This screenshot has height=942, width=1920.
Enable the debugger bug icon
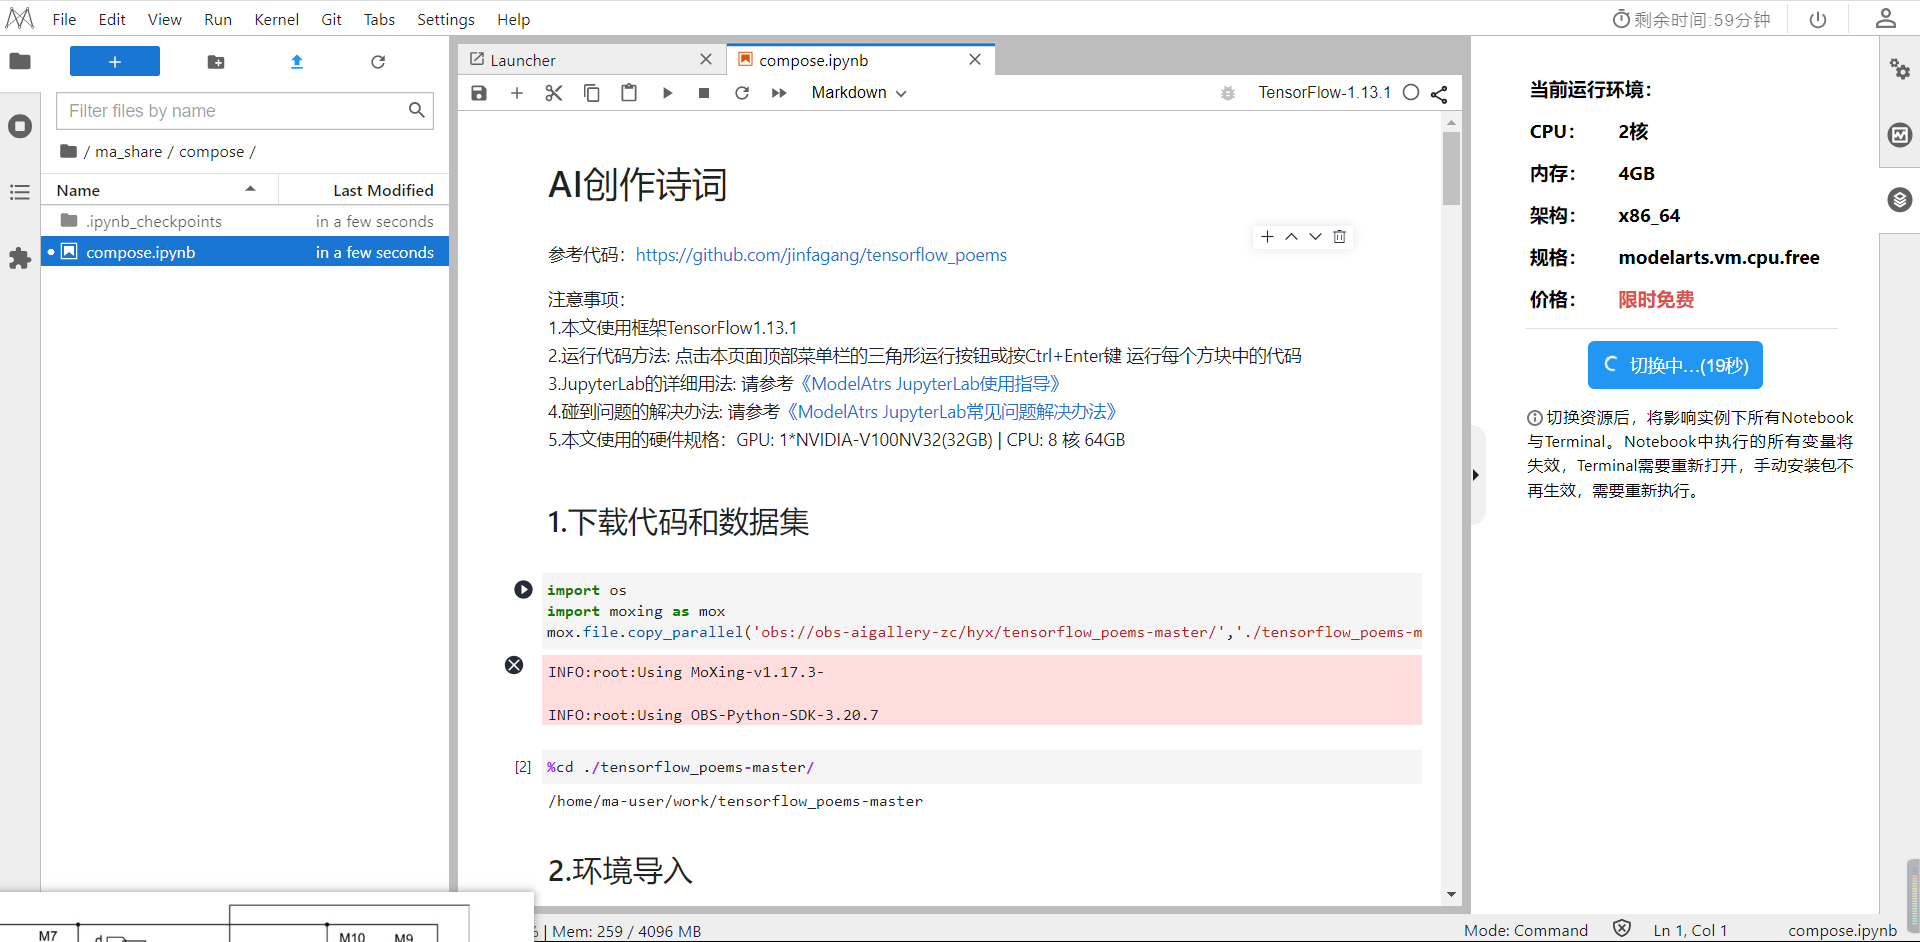coord(1228,93)
